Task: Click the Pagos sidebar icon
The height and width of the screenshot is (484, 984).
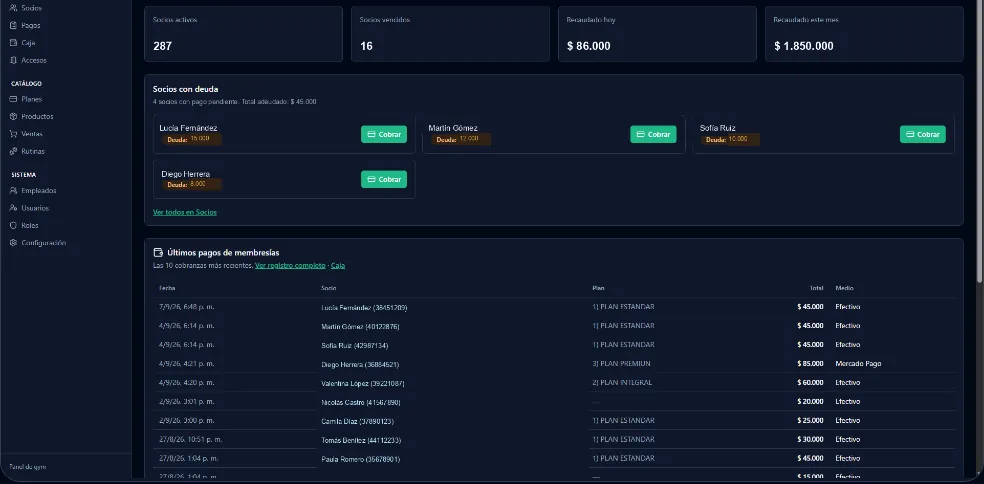Action: pos(13,26)
